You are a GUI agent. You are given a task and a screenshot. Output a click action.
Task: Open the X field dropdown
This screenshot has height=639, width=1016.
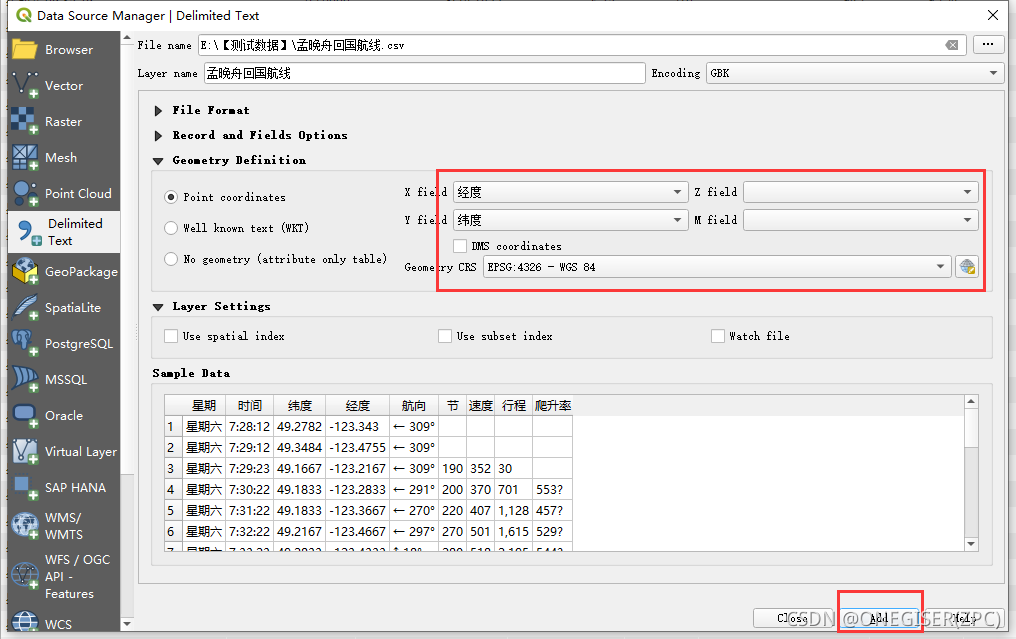point(570,192)
